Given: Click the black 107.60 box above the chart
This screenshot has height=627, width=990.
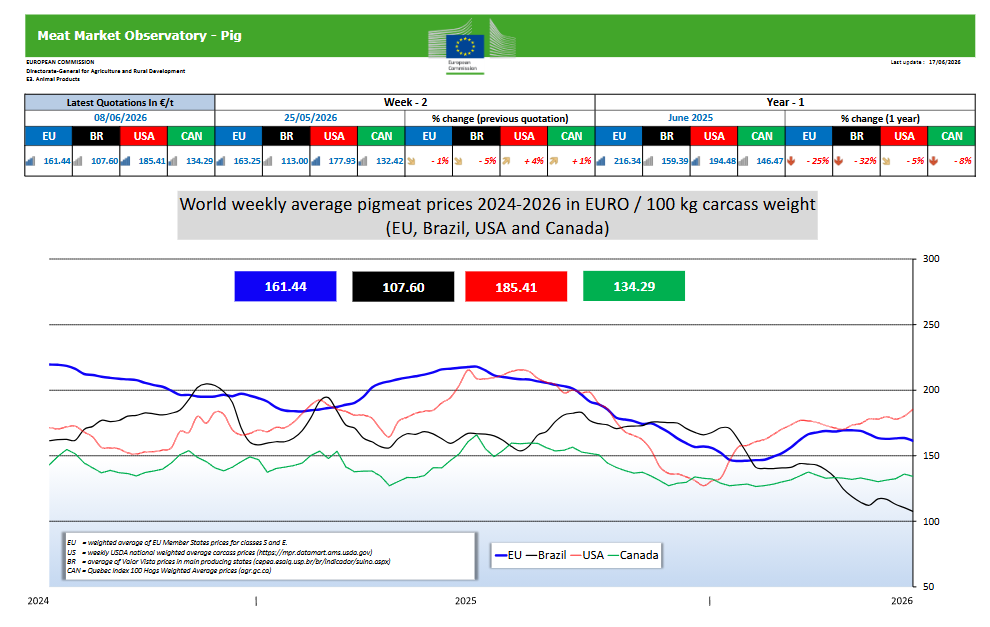Looking at the screenshot, I should click(403, 287).
